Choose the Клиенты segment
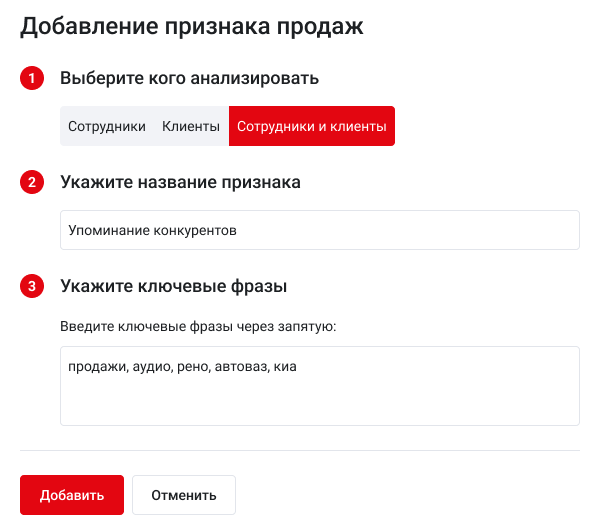Image resolution: width=615 pixels, height=531 pixels. coord(191,127)
